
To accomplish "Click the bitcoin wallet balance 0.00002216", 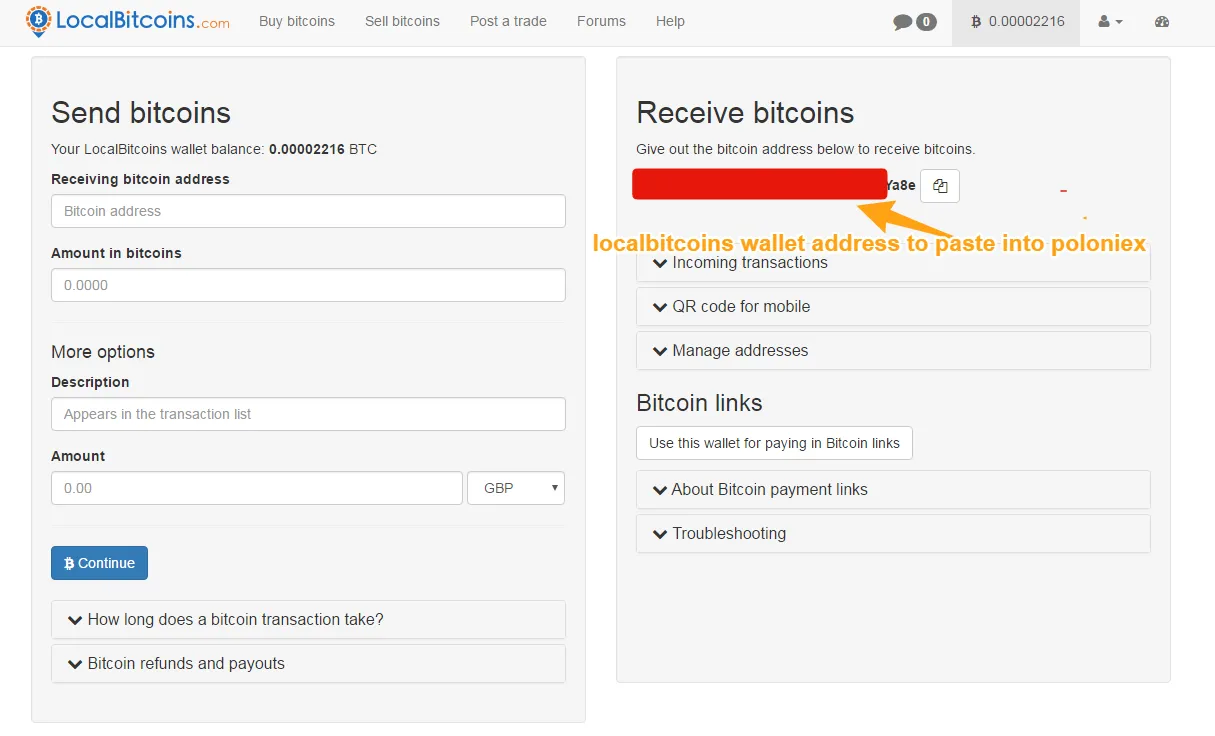I will tap(1016, 22).
